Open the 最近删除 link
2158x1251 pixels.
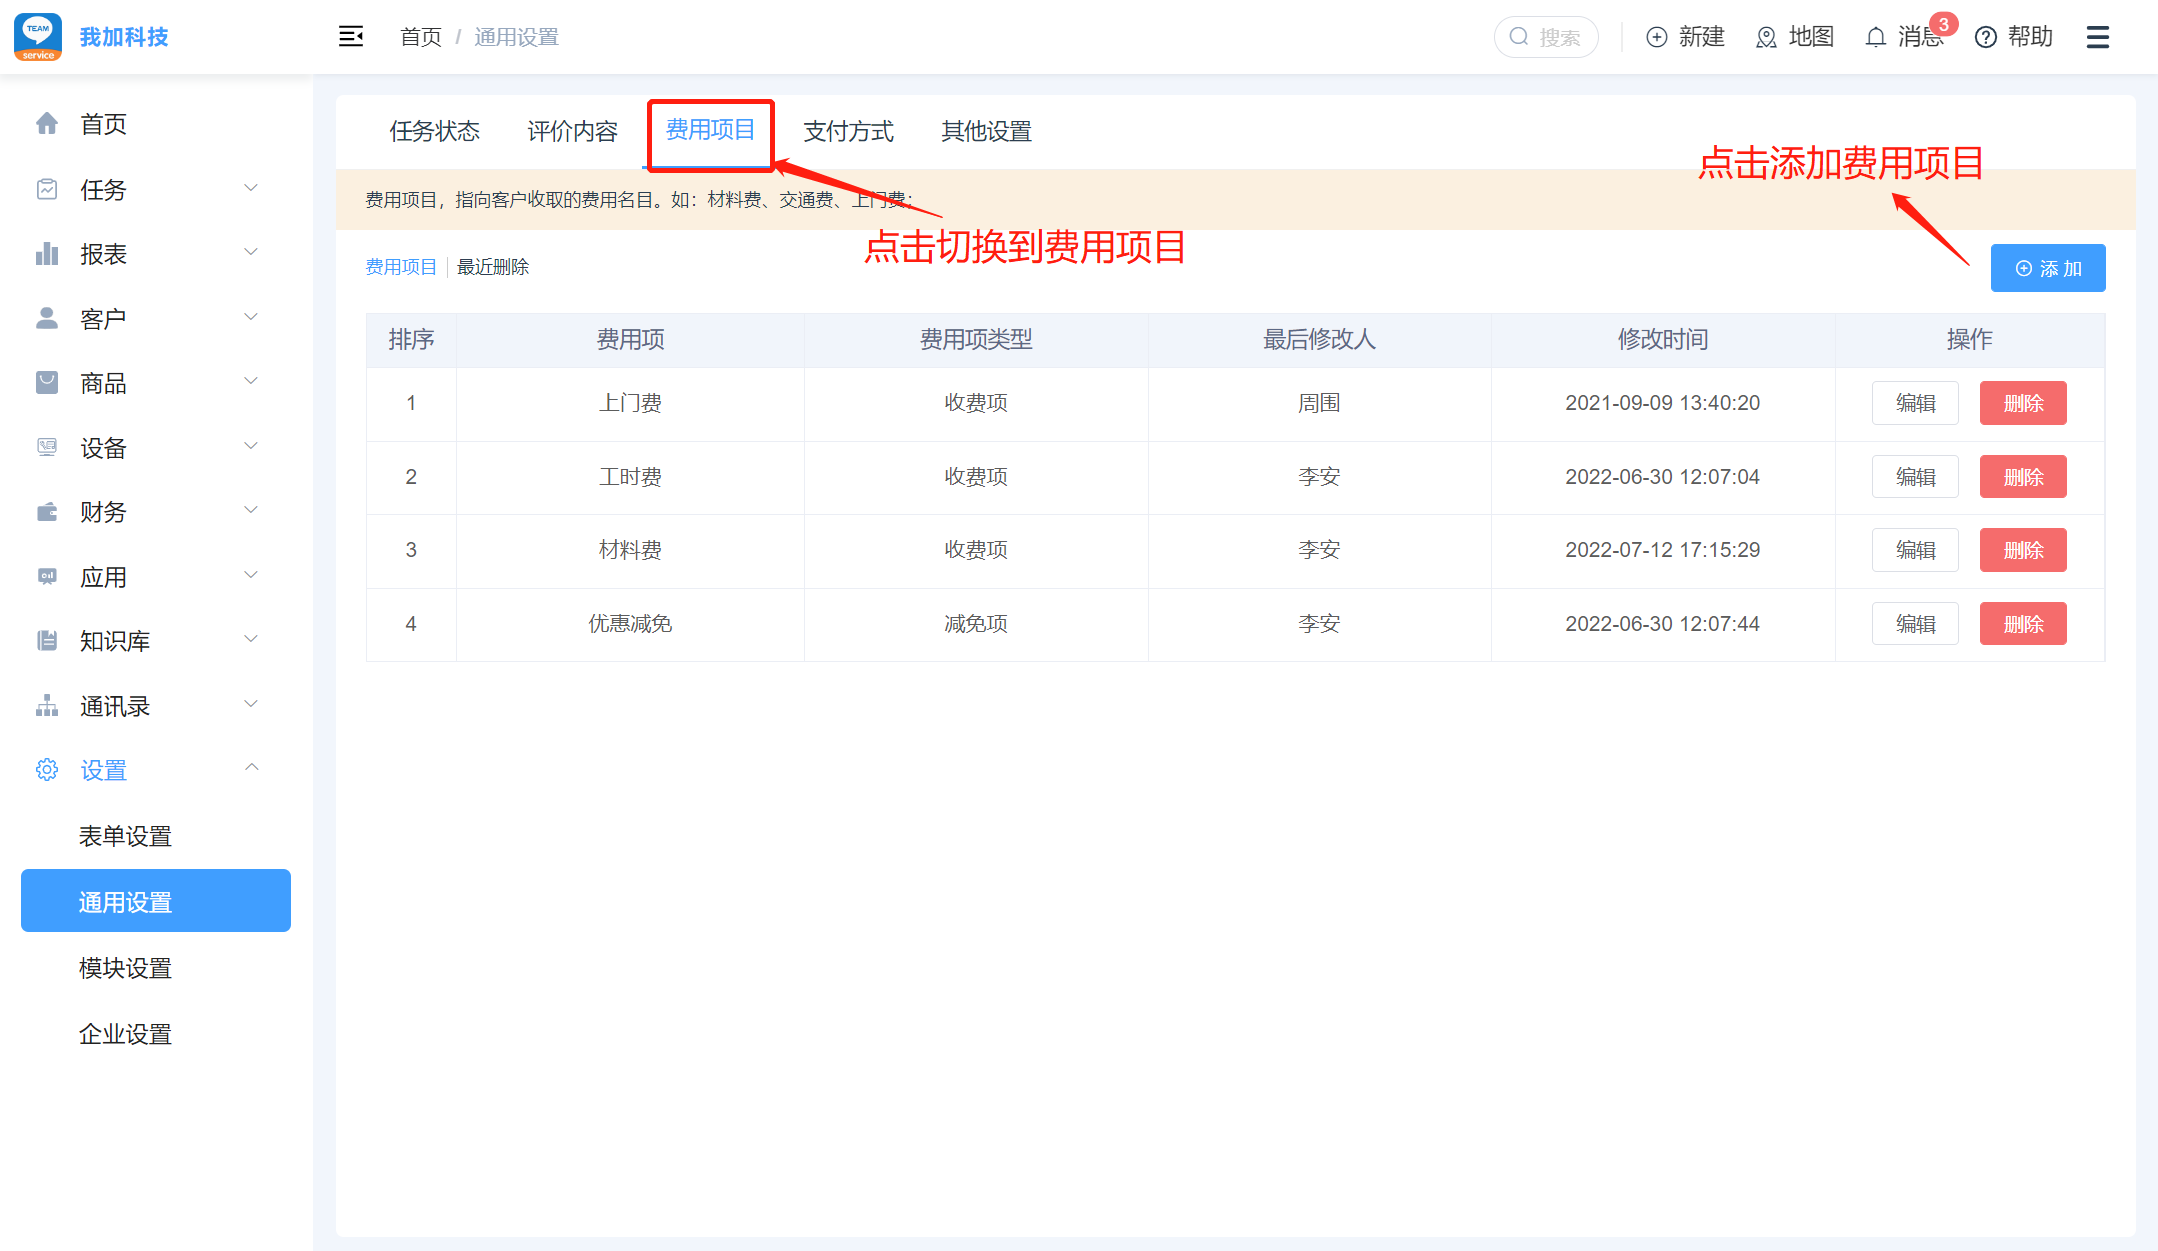492,267
